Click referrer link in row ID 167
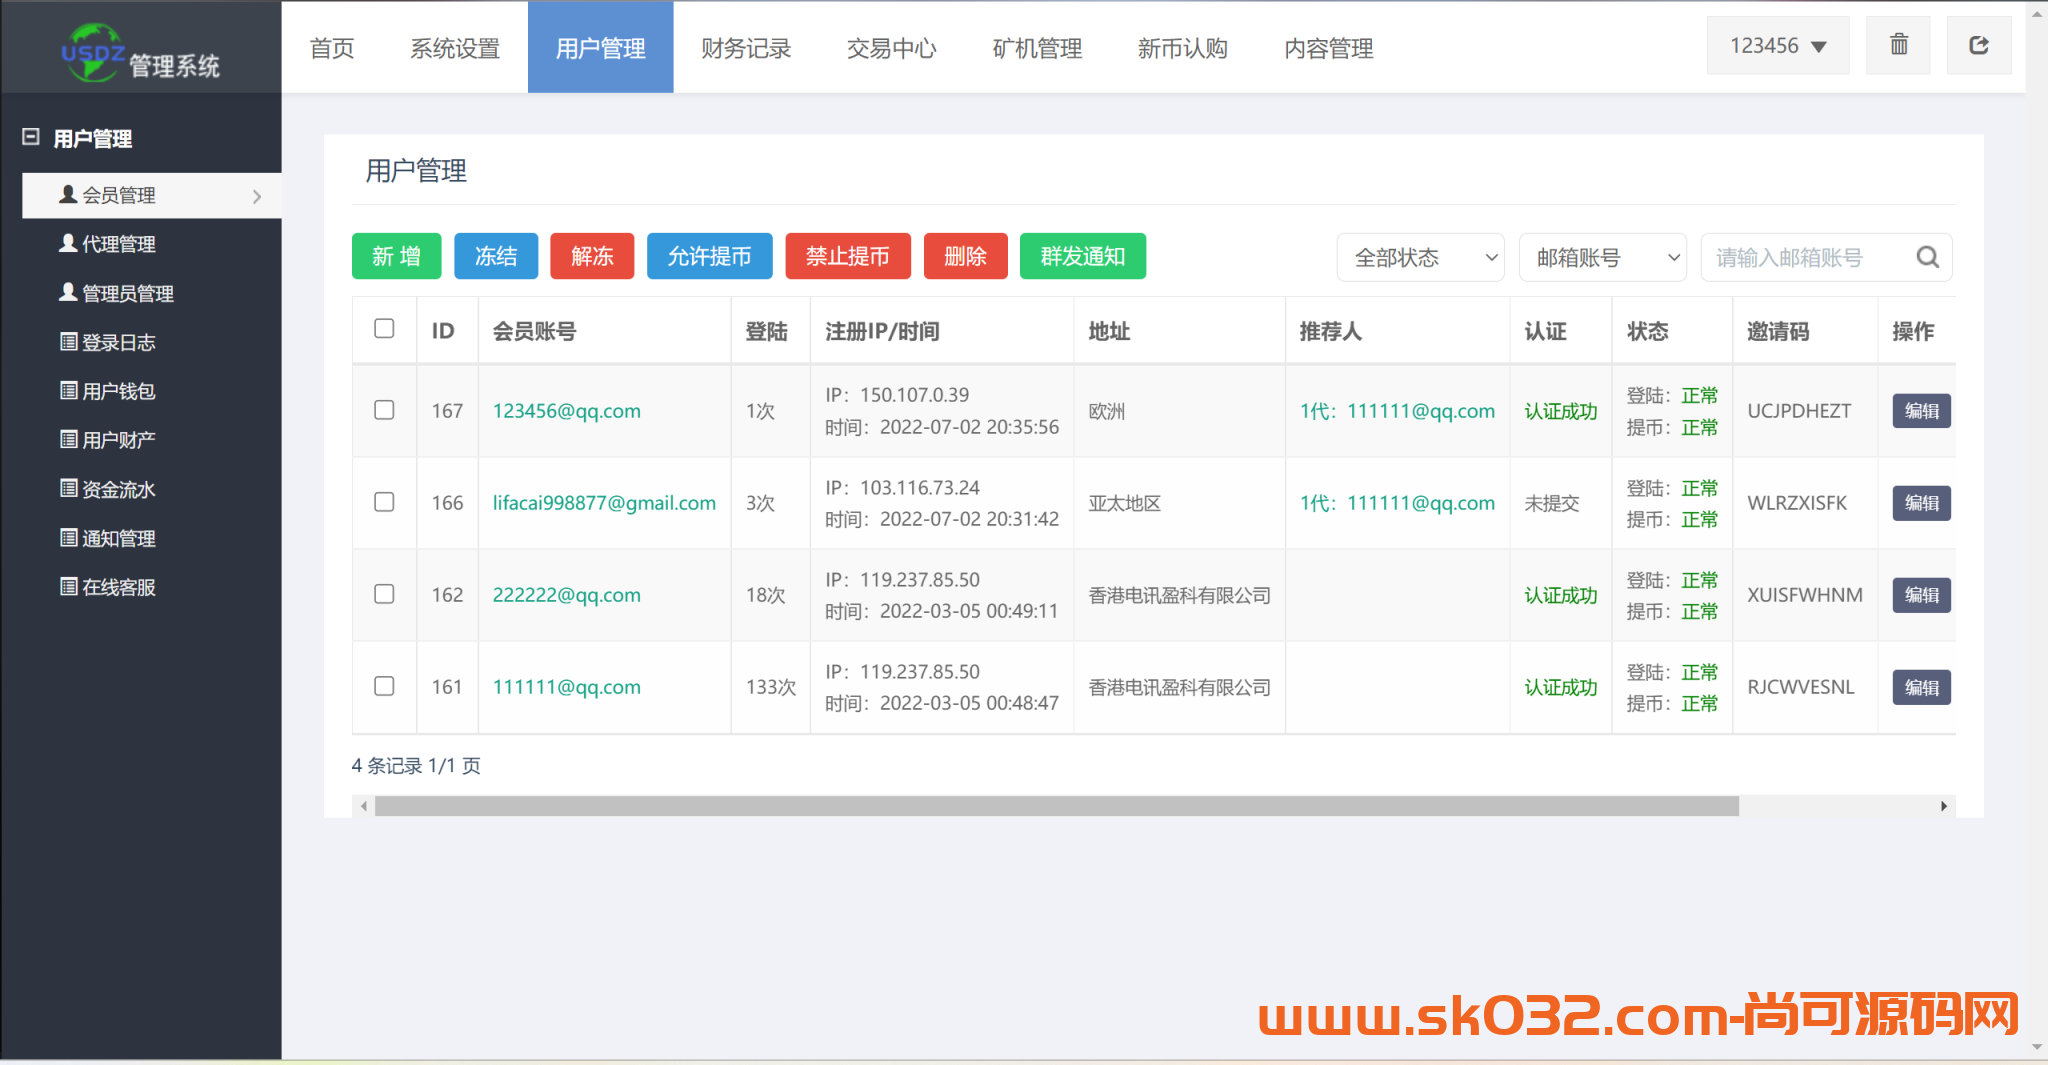The image size is (2048, 1065). (1397, 411)
